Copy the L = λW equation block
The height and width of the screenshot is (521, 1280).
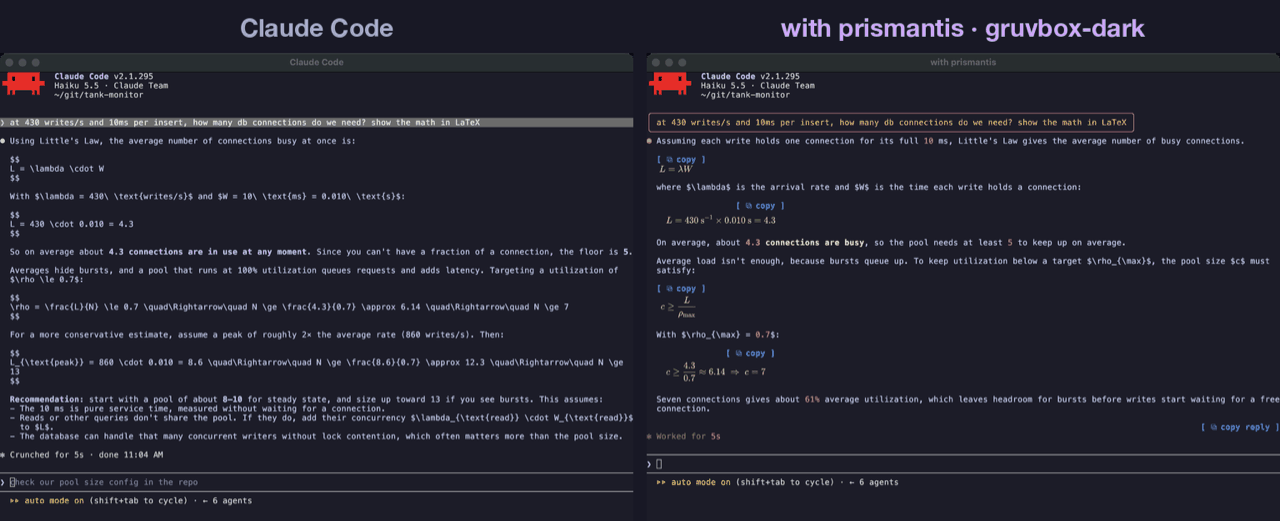click(681, 159)
